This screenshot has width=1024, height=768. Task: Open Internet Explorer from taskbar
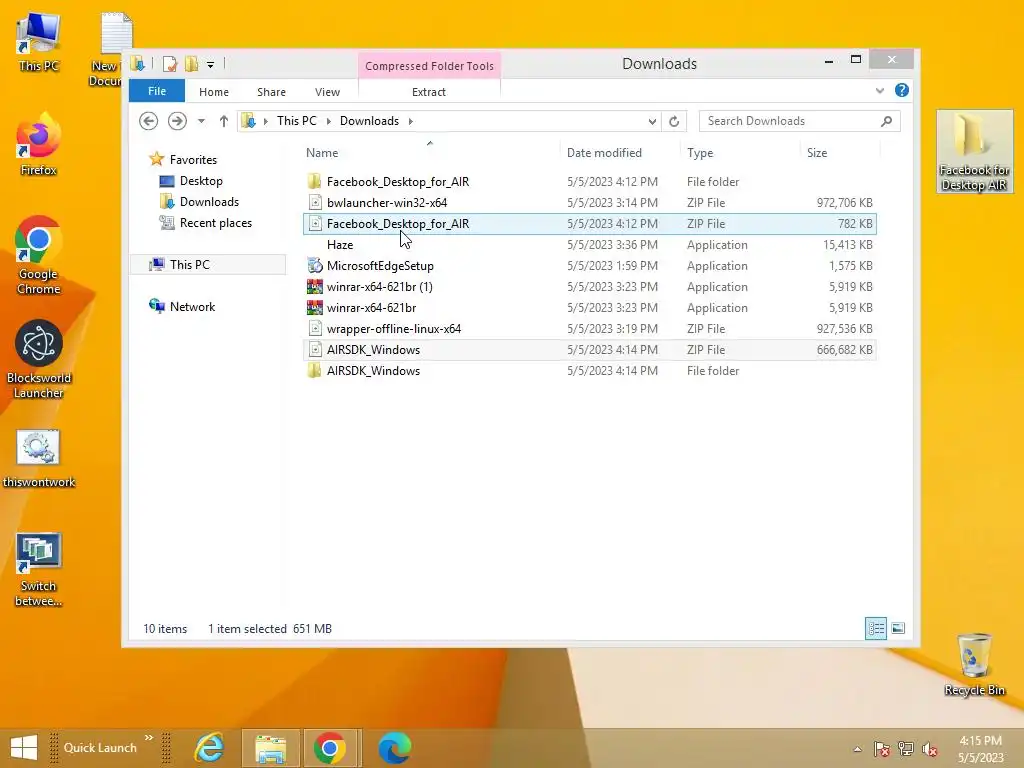click(209, 748)
